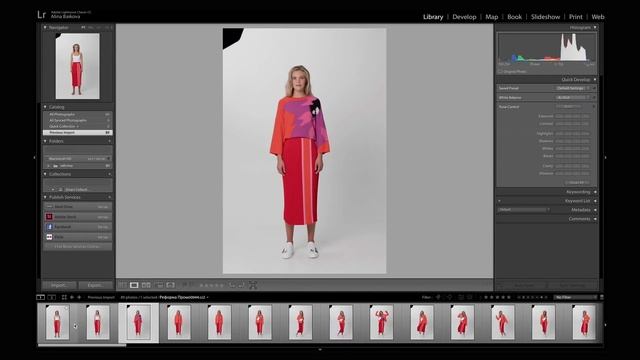Image resolution: width=640 pixels, height=360 pixels.
Task: Hide left panel group edge arrow
Action: pyautogui.click(x=34, y=157)
